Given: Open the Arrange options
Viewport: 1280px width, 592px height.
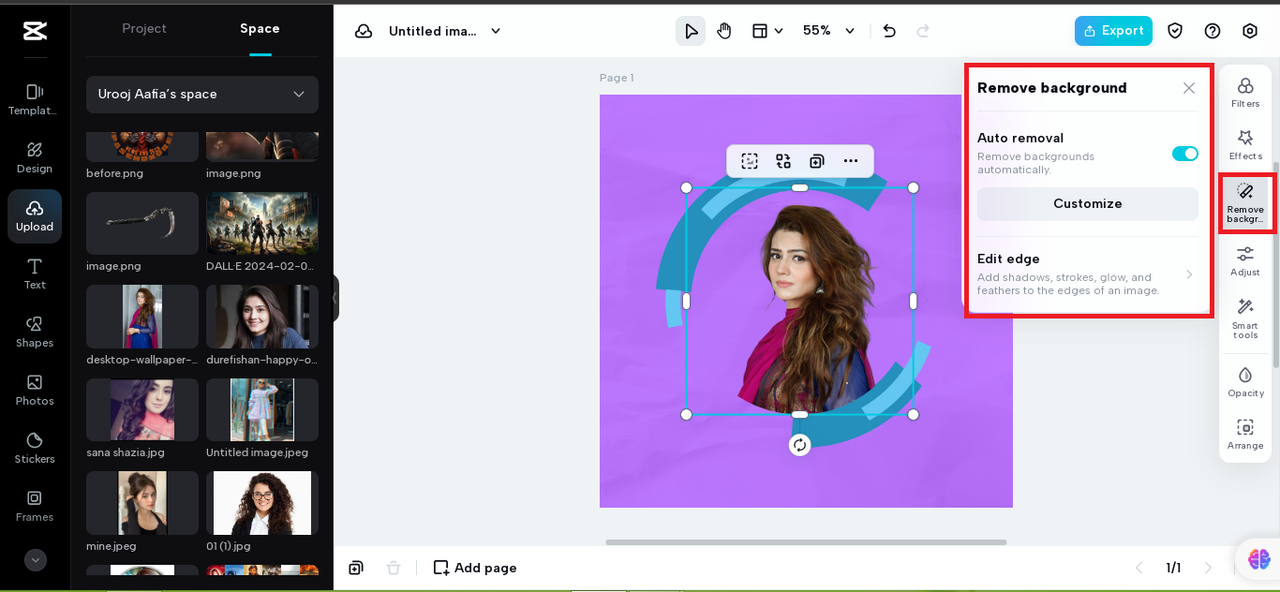Looking at the screenshot, I should click(1245, 434).
